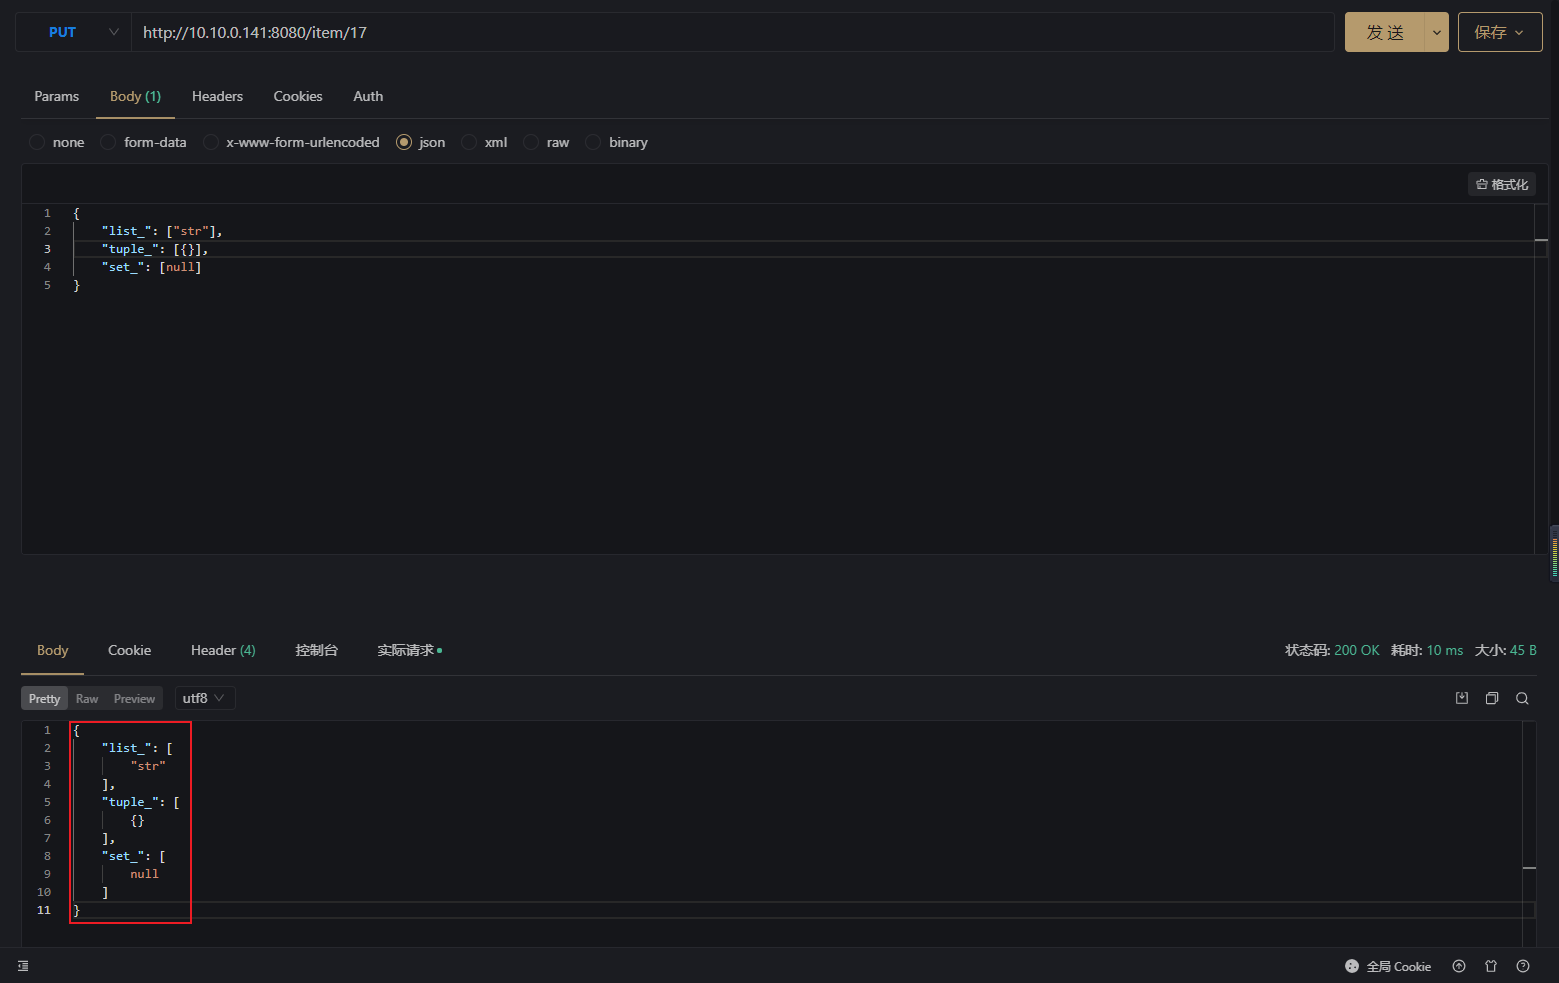Image resolution: width=1559 pixels, height=983 pixels.
Task: Copy the response body with copy icon
Action: coord(1492,698)
